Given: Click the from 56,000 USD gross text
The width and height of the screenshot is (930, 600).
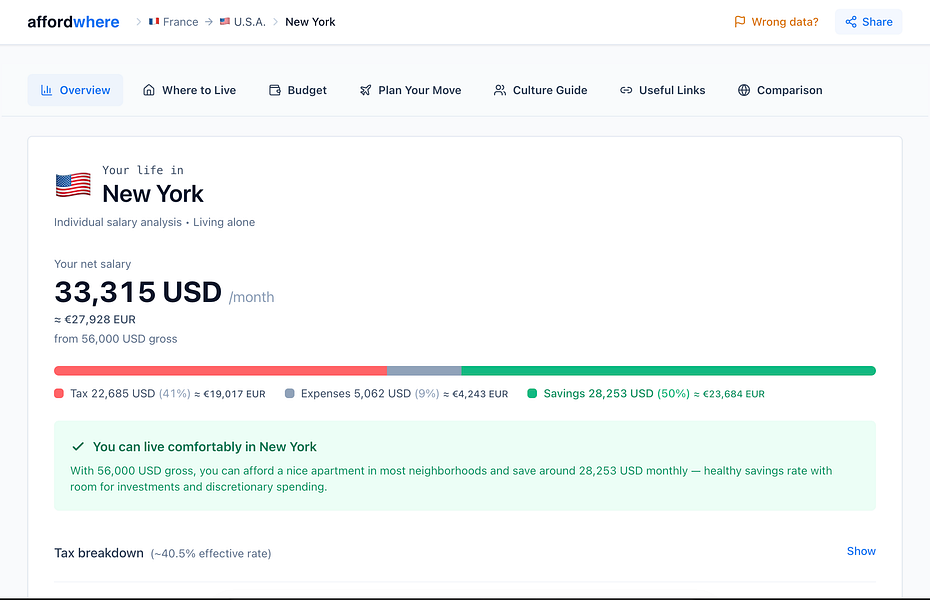Looking at the screenshot, I should pyautogui.click(x=116, y=339).
